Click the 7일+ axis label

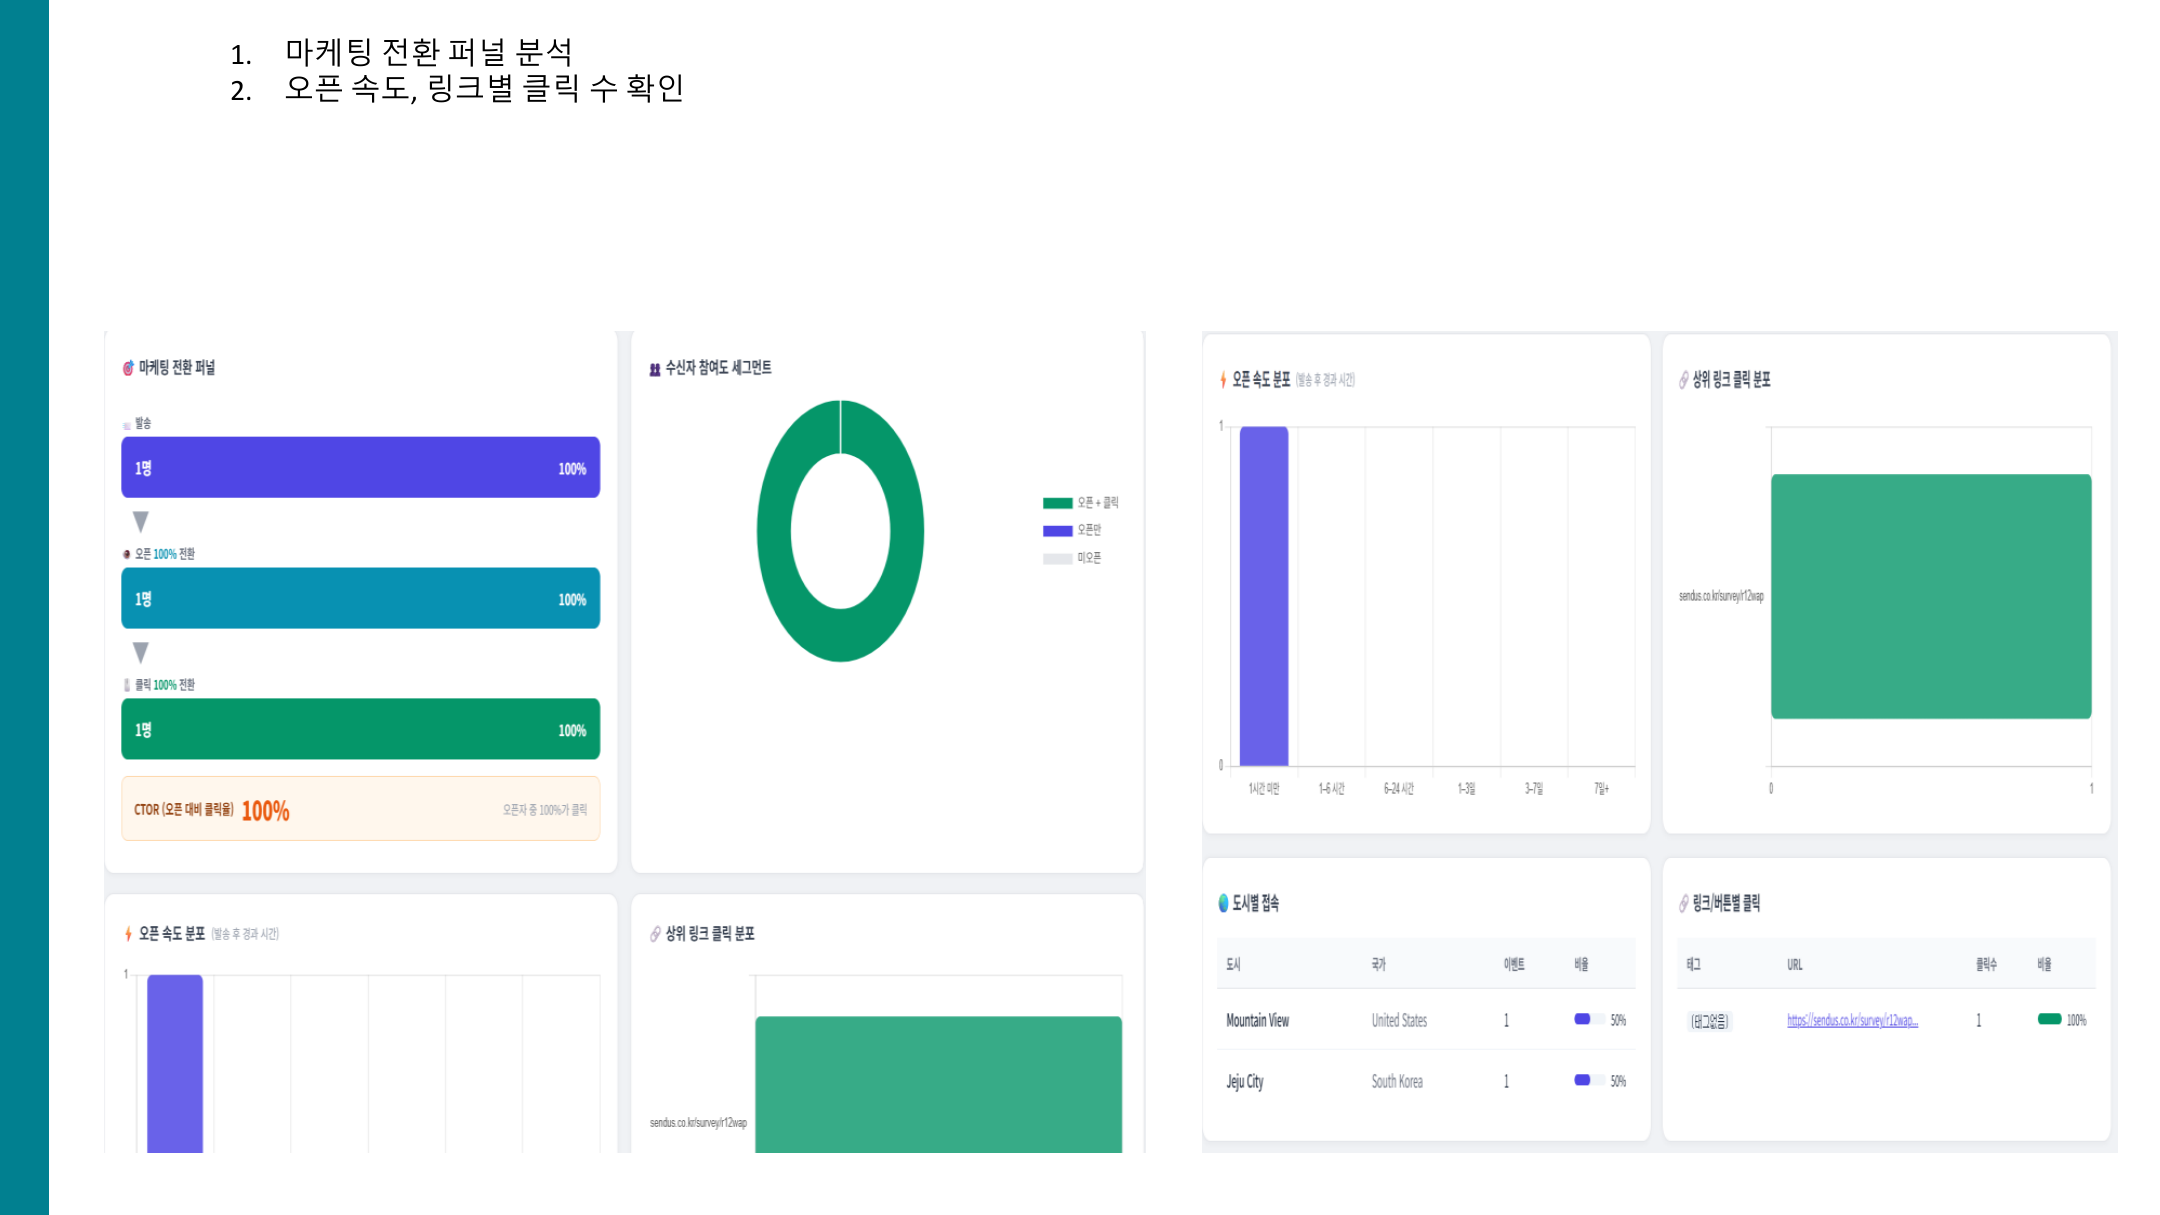click(1602, 789)
